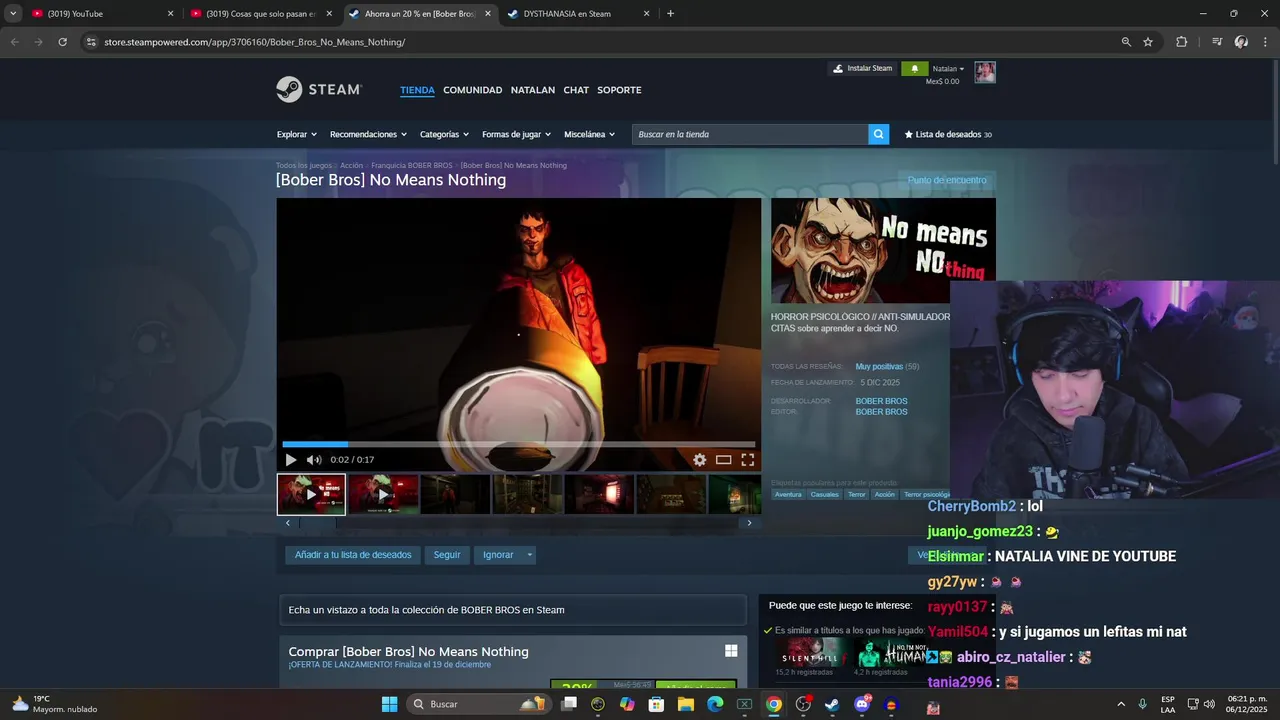This screenshot has height=720, width=1280.
Task: Open the SOPORTE menu item
Action: click(619, 90)
